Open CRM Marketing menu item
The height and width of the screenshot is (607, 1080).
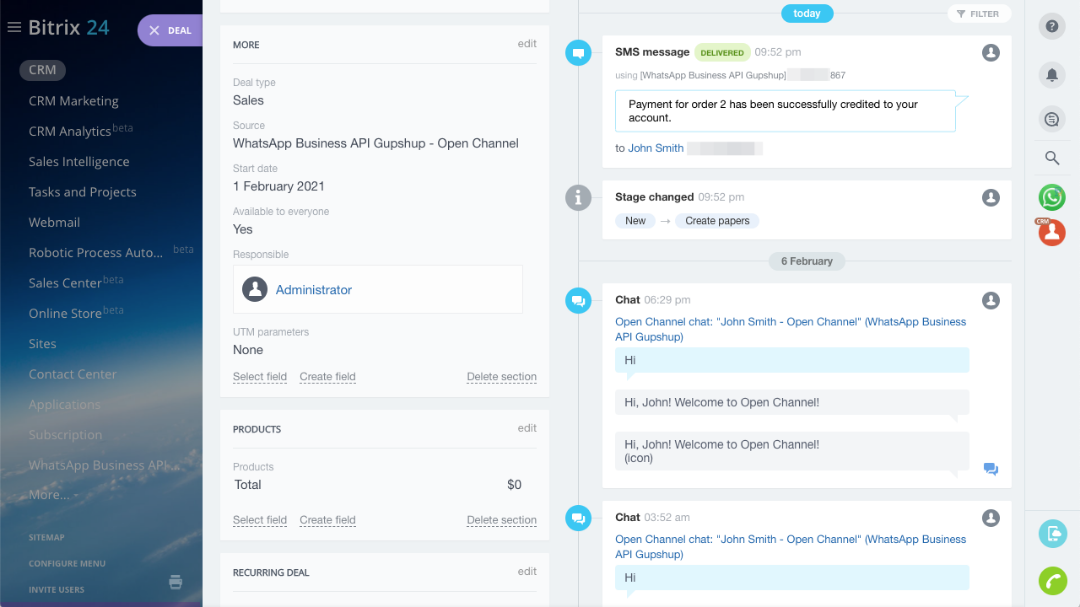74,101
